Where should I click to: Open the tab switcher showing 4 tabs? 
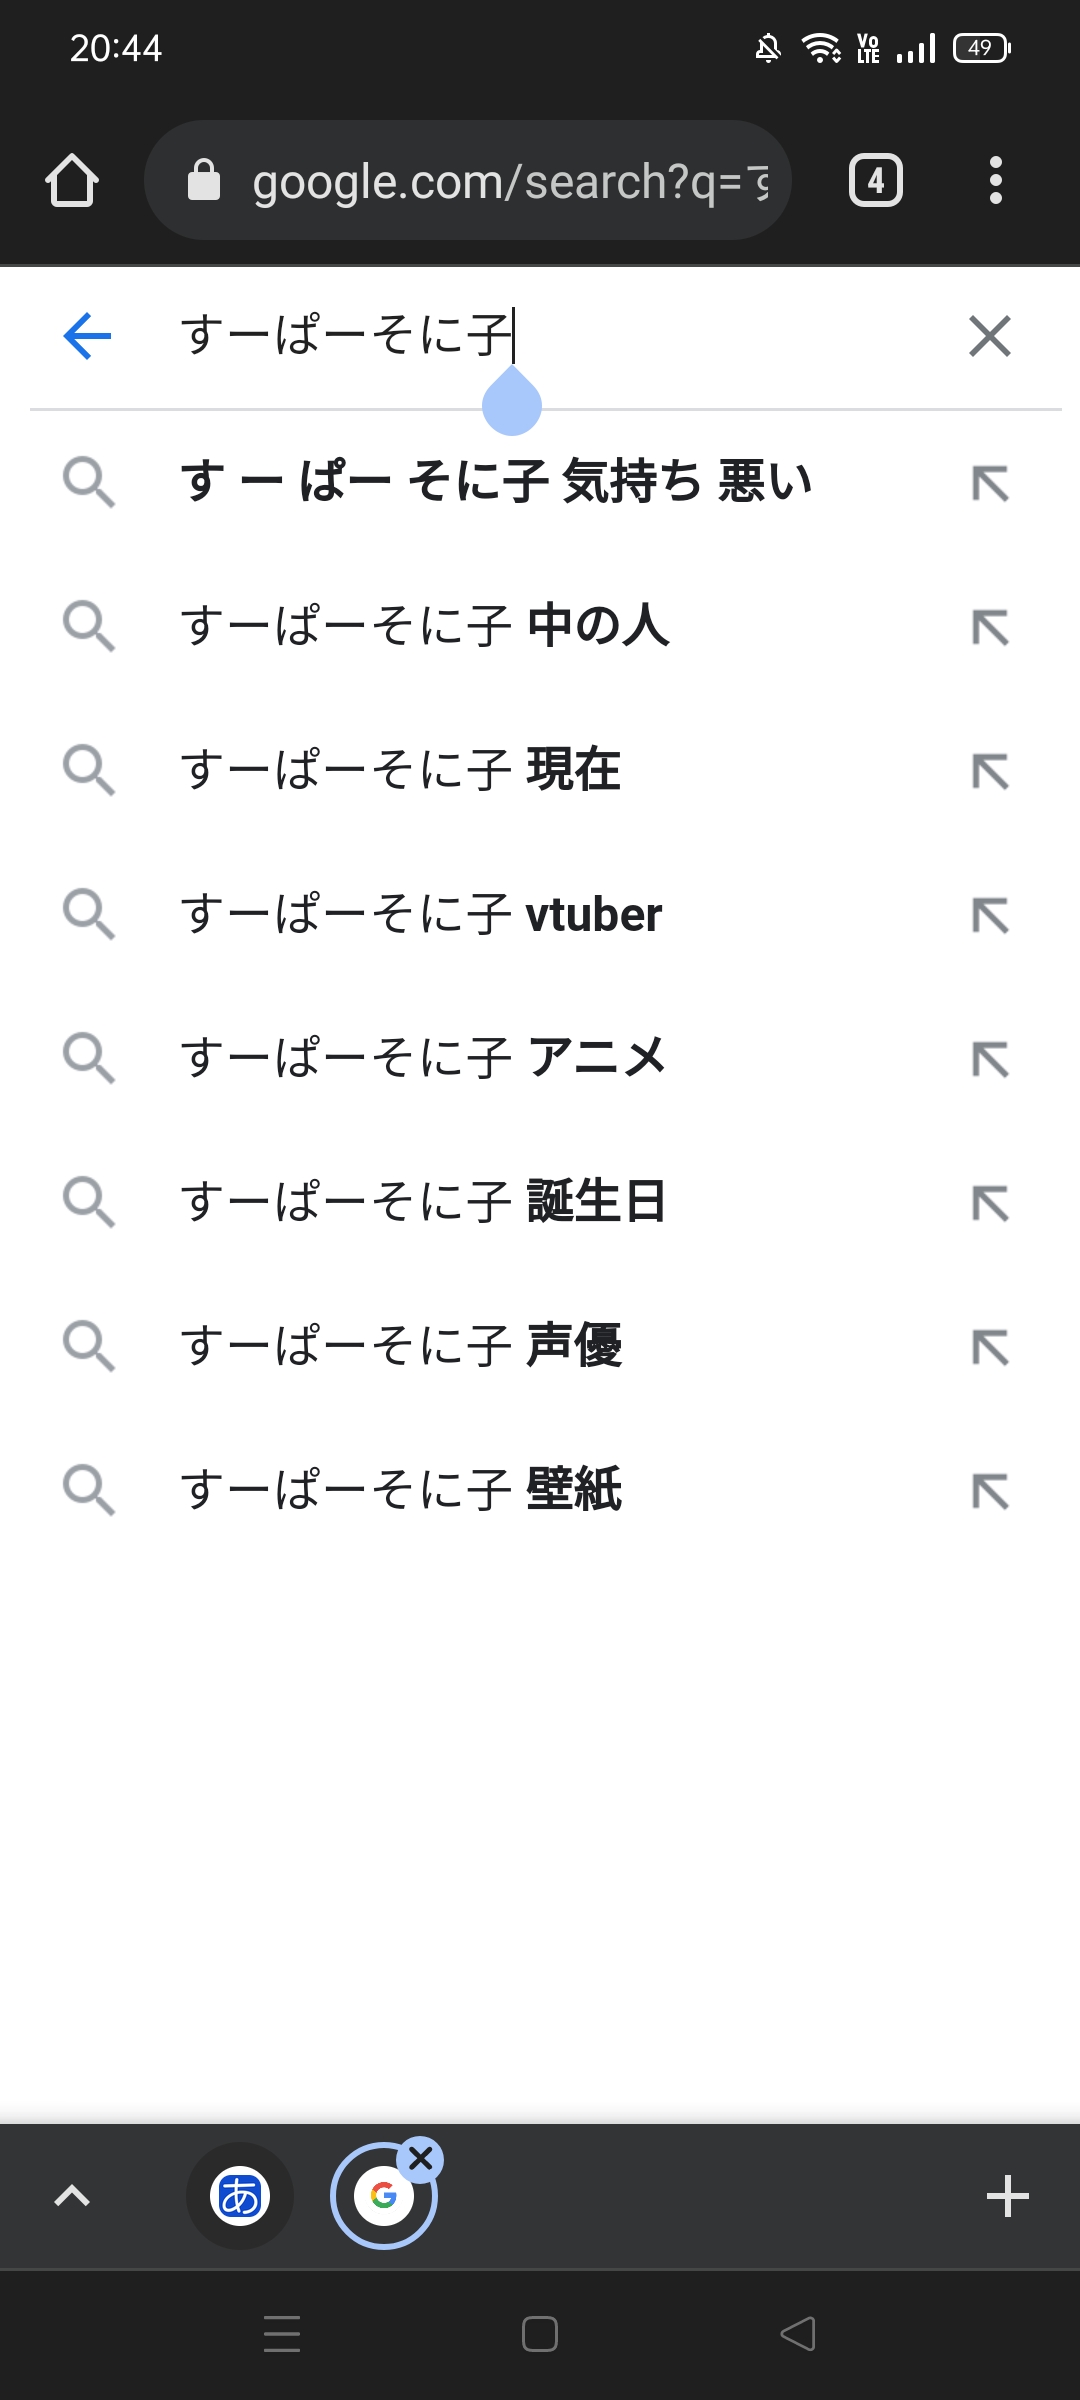tap(875, 181)
